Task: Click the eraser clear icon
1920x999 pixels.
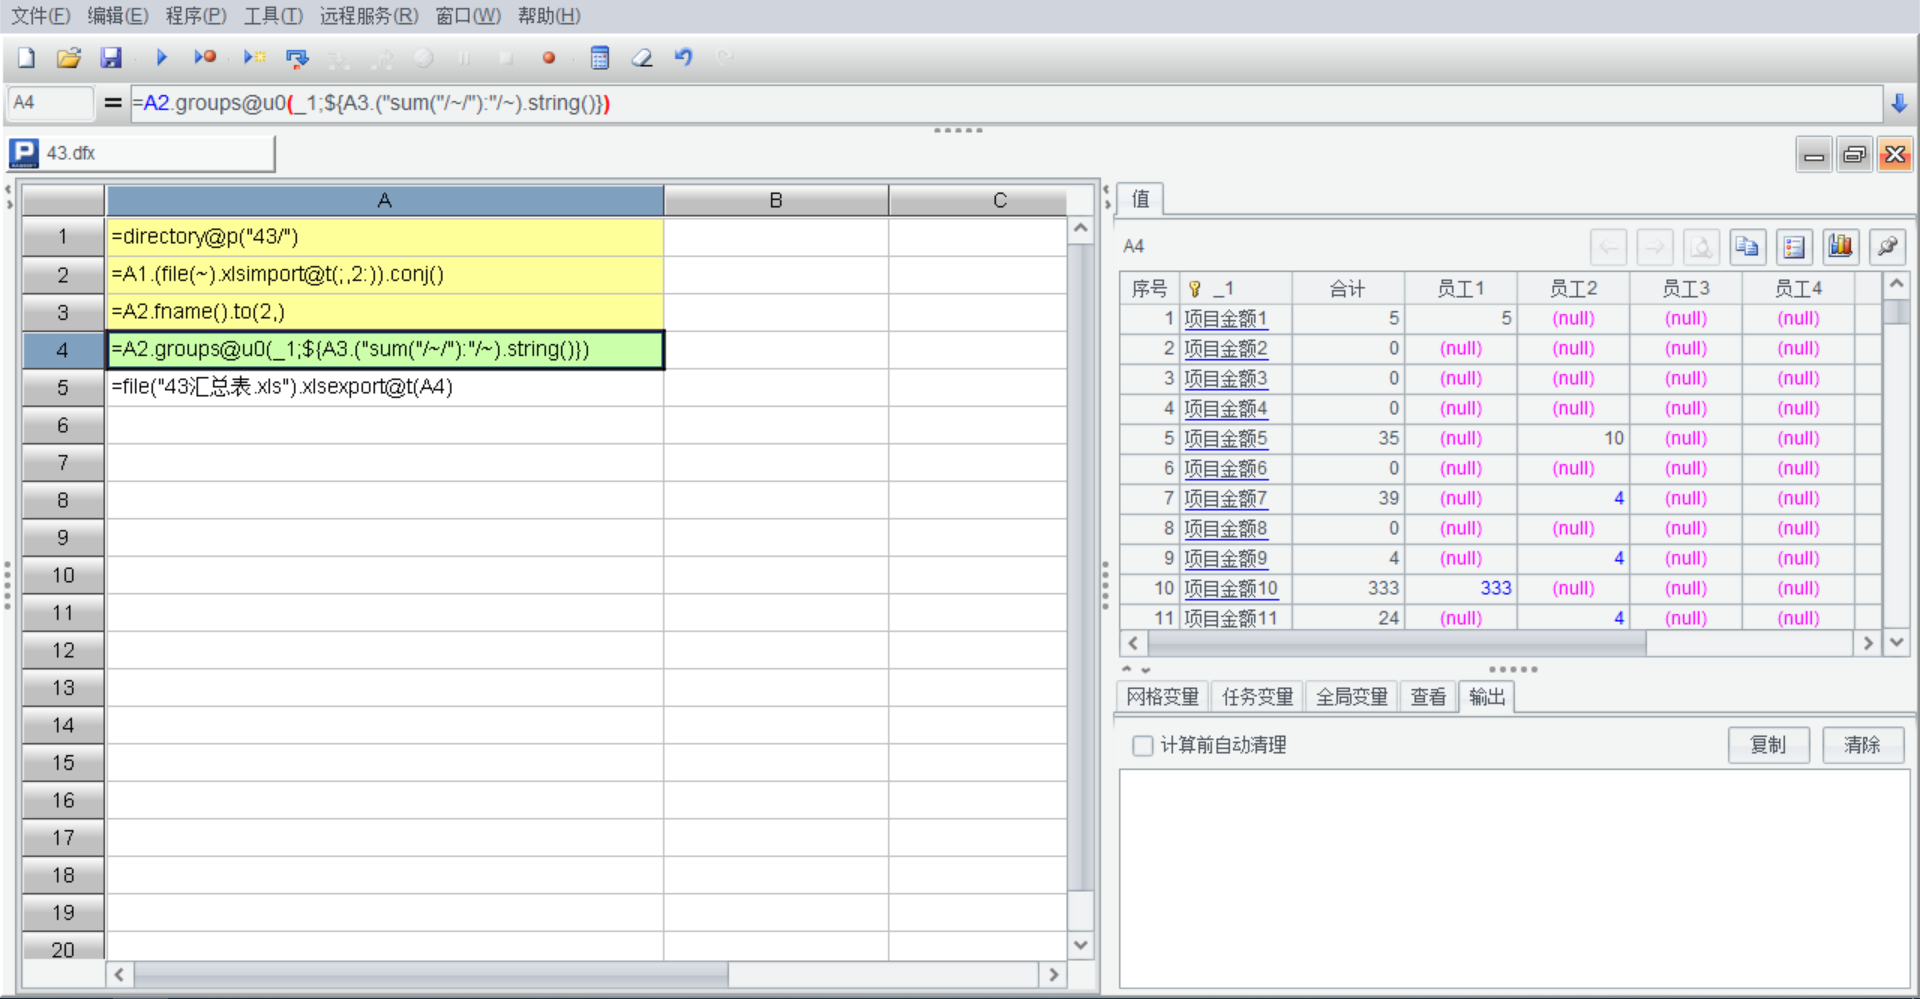Action: pos(642,58)
